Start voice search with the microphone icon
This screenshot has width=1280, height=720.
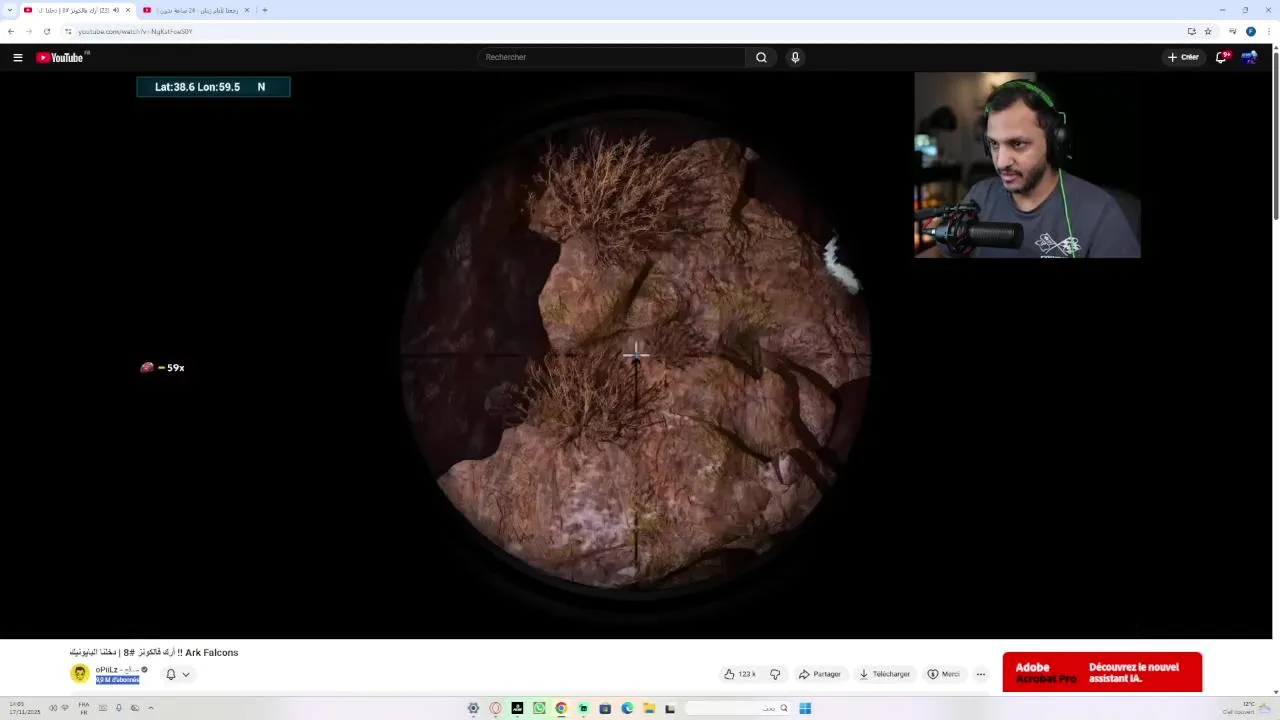pyautogui.click(x=795, y=57)
